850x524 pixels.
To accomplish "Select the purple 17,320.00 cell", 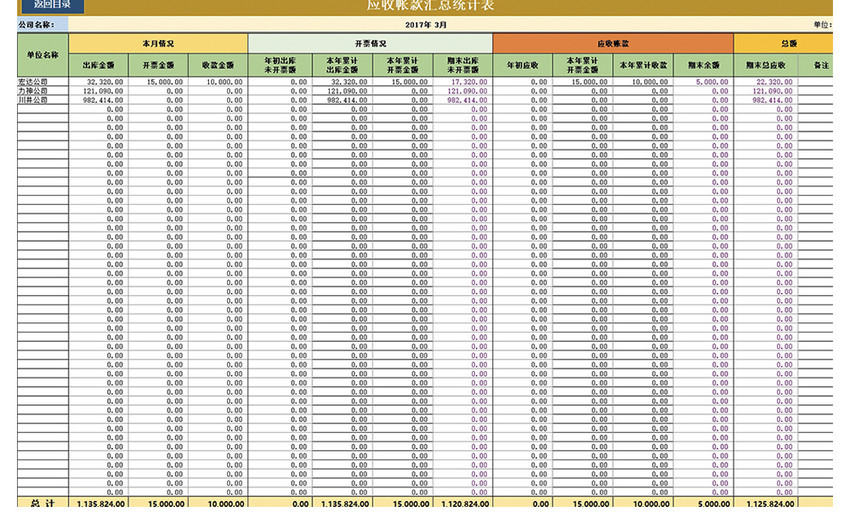I will 463,82.
